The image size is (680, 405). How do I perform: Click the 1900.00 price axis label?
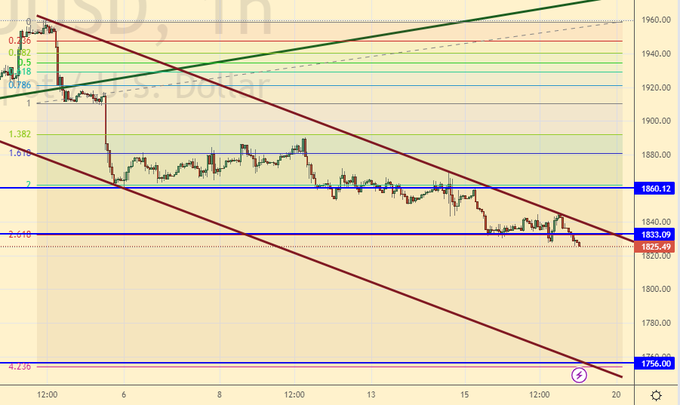click(656, 121)
